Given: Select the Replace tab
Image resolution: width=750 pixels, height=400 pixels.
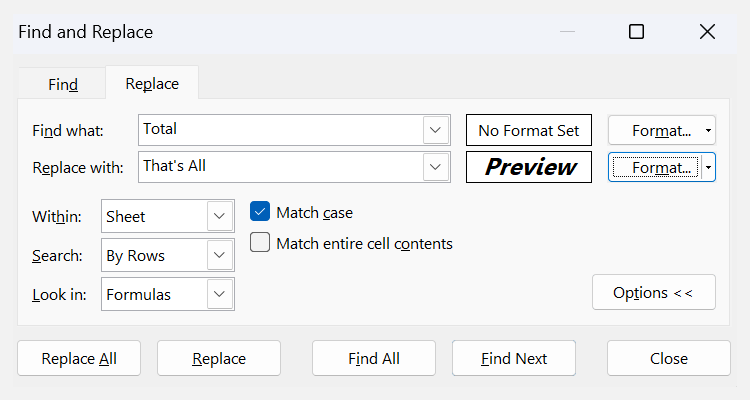Looking at the screenshot, I should 152,84.
